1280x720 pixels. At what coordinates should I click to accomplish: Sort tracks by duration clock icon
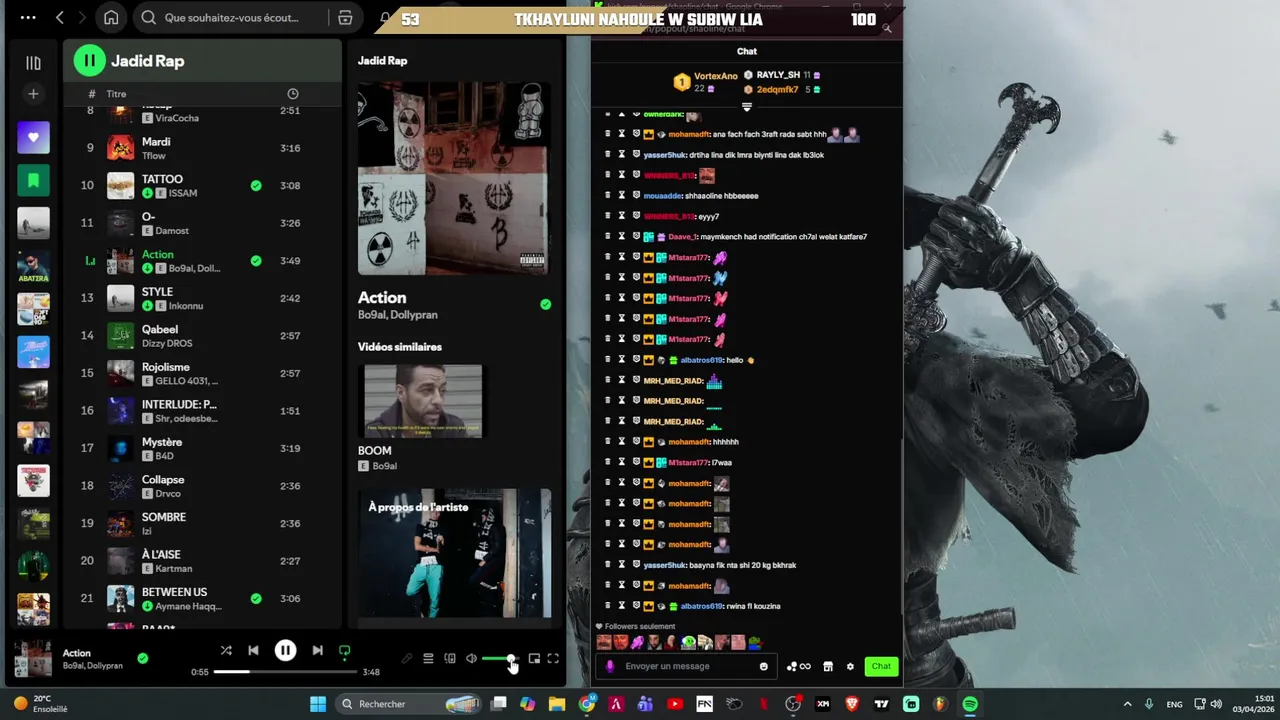pyautogui.click(x=292, y=94)
